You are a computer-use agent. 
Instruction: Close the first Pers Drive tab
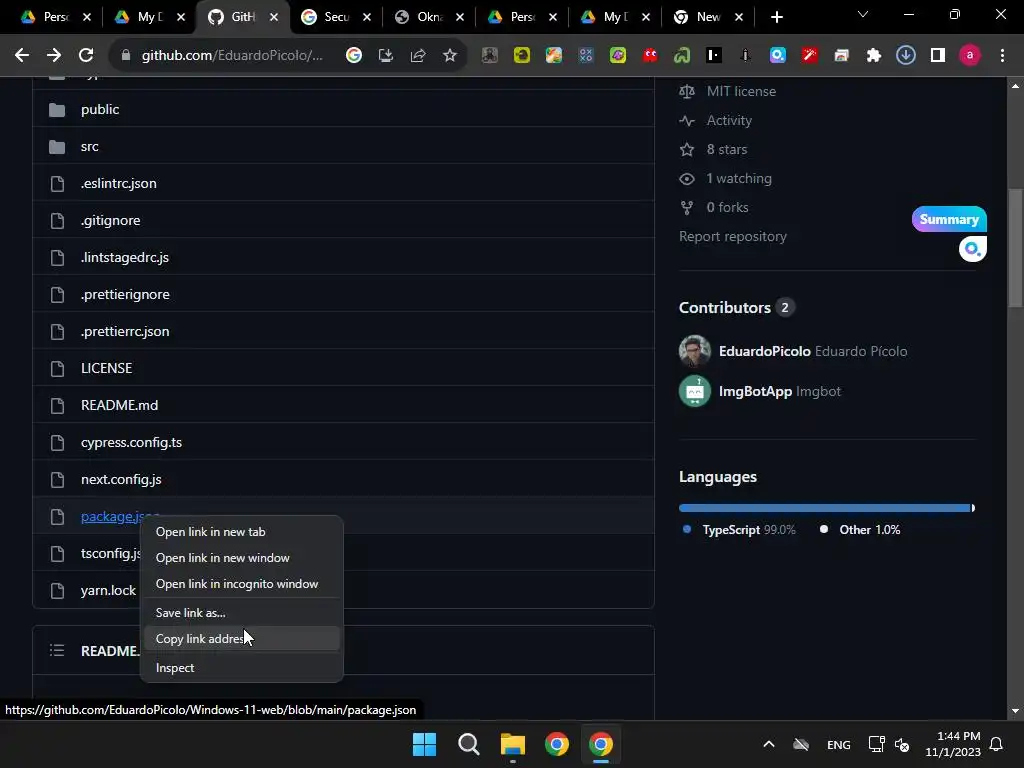[87, 18]
